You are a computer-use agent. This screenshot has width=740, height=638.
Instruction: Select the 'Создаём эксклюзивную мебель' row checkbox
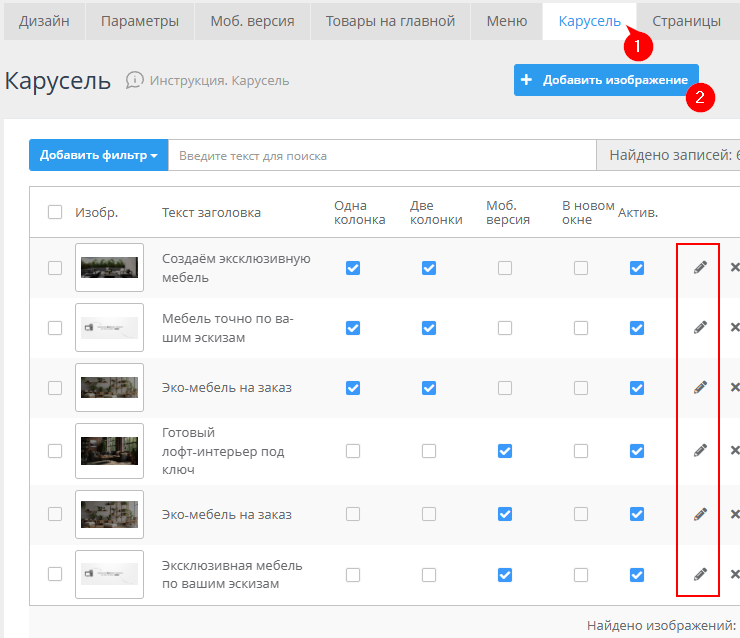(x=55, y=268)
